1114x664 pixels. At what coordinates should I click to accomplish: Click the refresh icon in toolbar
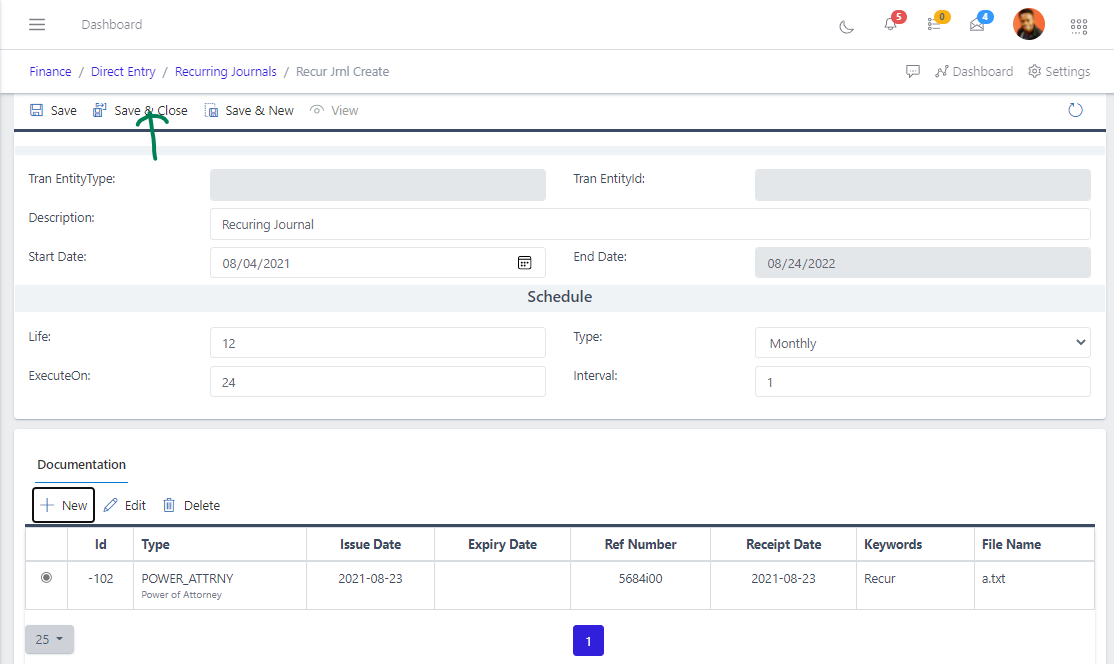1076,110
